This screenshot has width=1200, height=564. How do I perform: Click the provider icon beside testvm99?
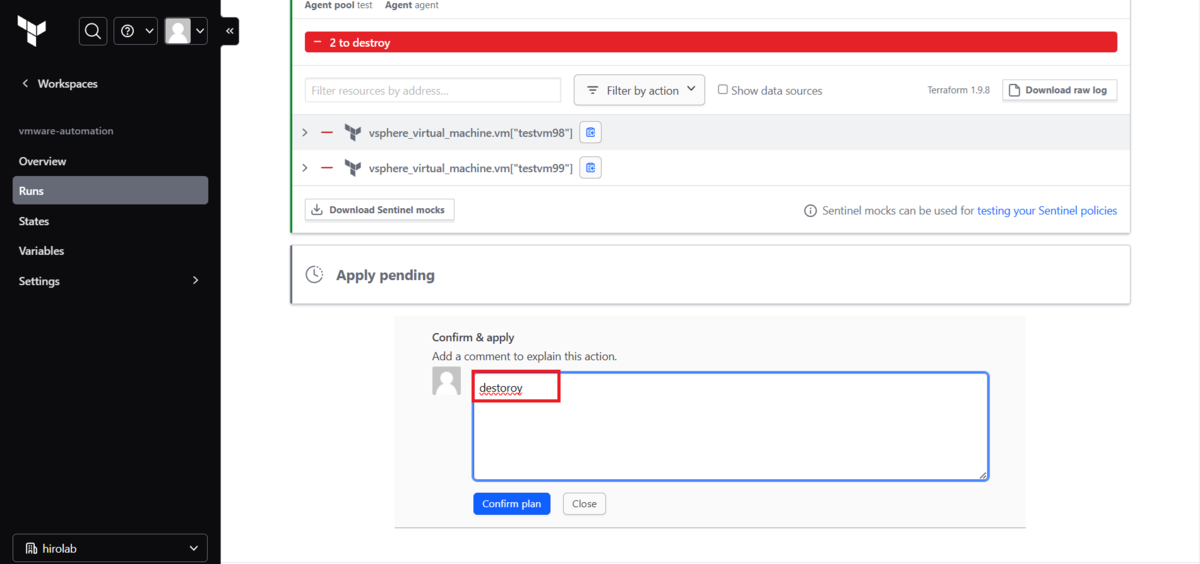(352, 167)
